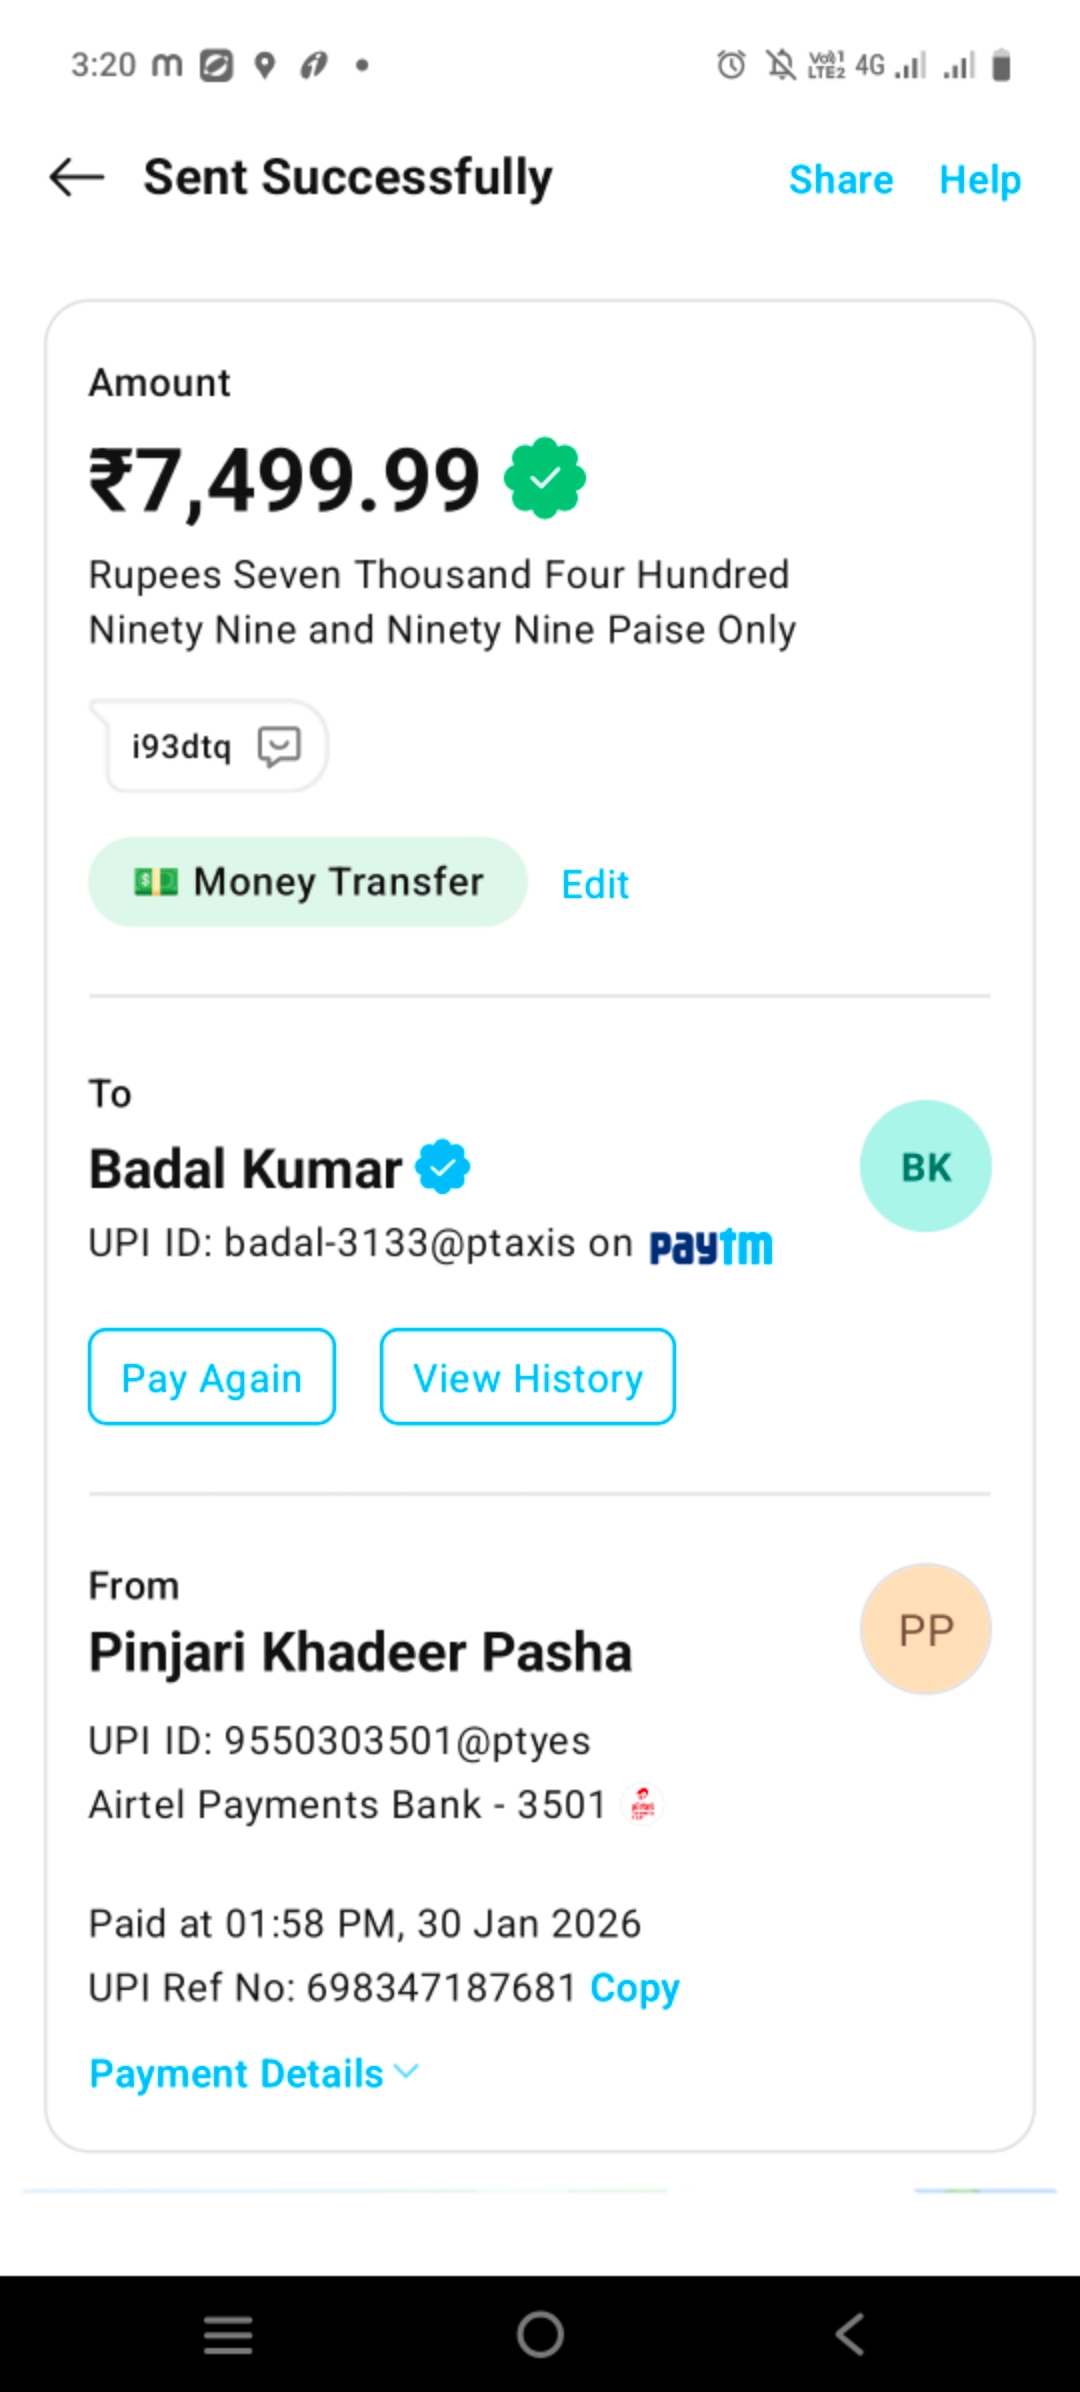
Task: Copy the UPI reference number
Action: click(634, 1988)
